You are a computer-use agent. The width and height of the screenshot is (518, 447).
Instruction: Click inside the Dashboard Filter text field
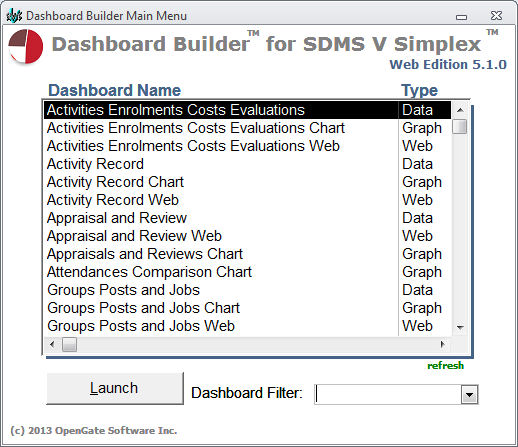point(388,395)
